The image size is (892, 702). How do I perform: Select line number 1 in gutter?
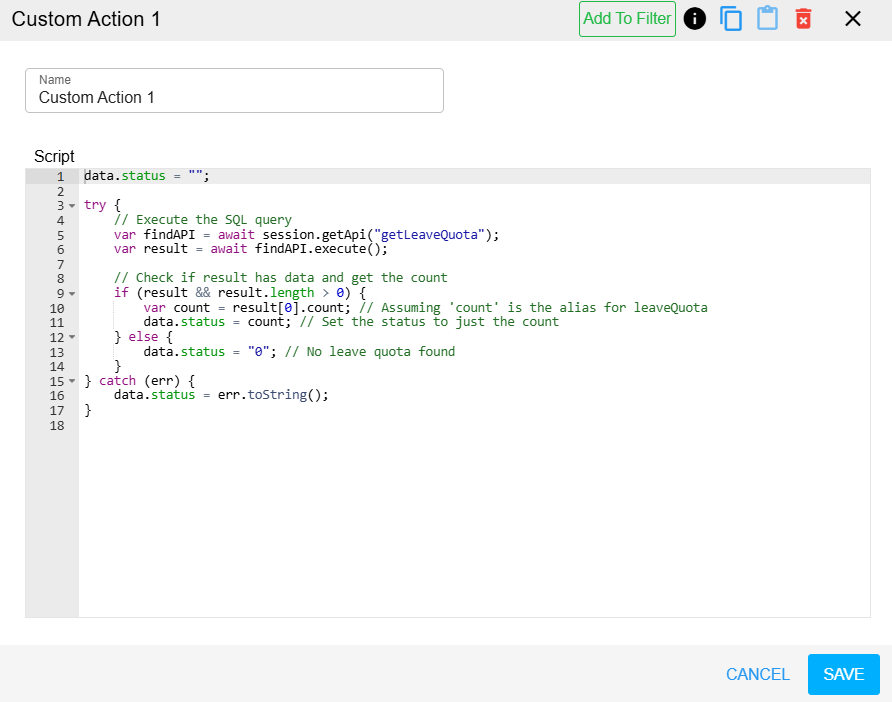(x=60, y=176)
